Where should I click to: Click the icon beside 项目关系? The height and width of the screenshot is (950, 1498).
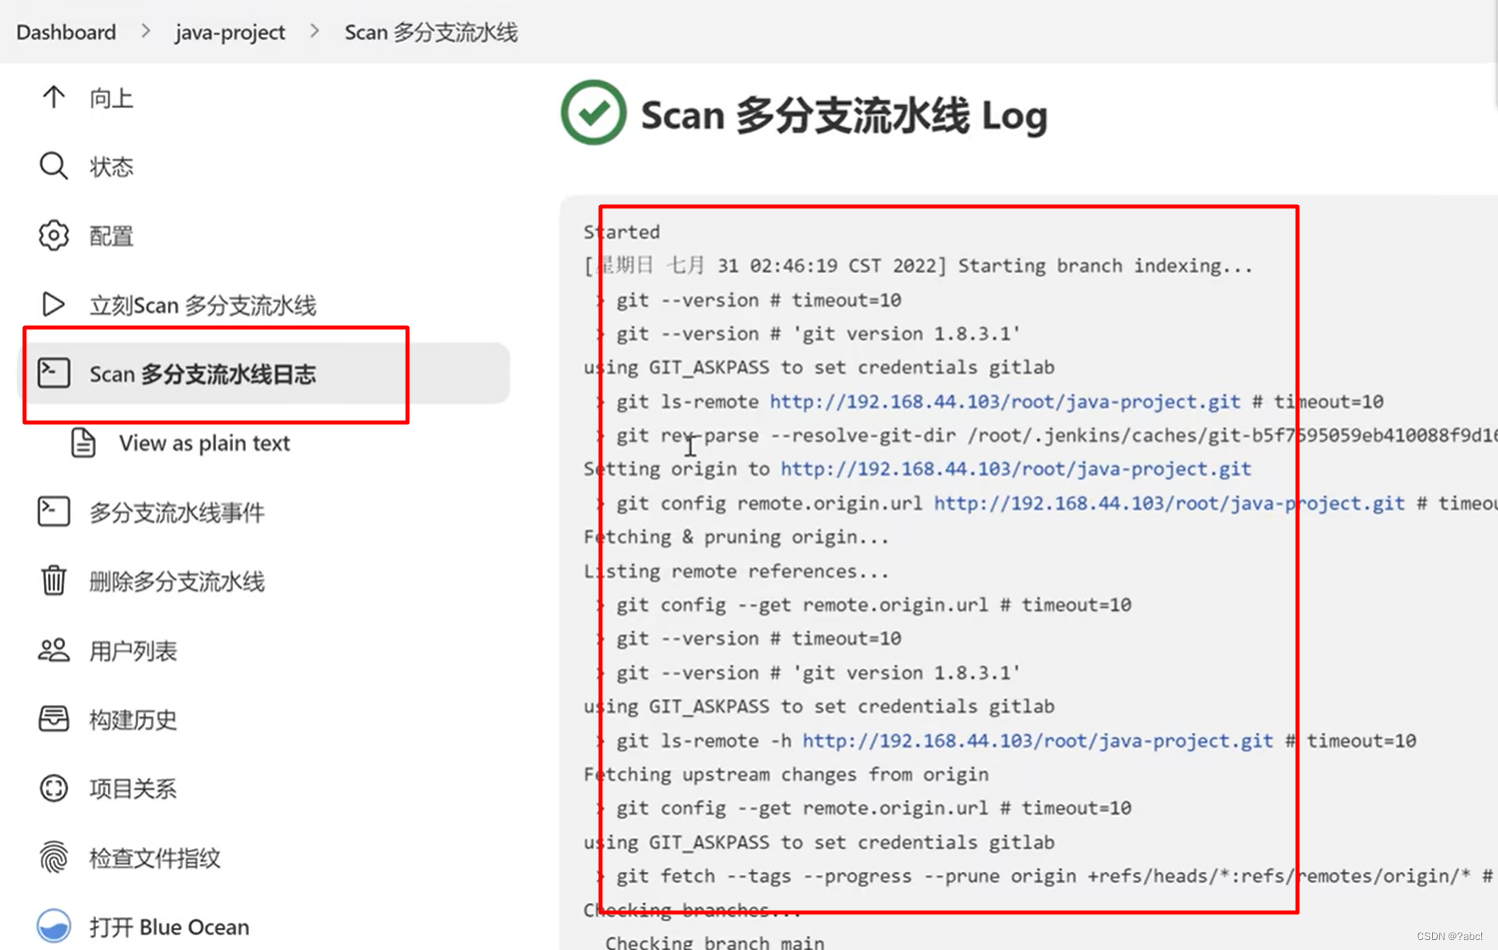53,788
